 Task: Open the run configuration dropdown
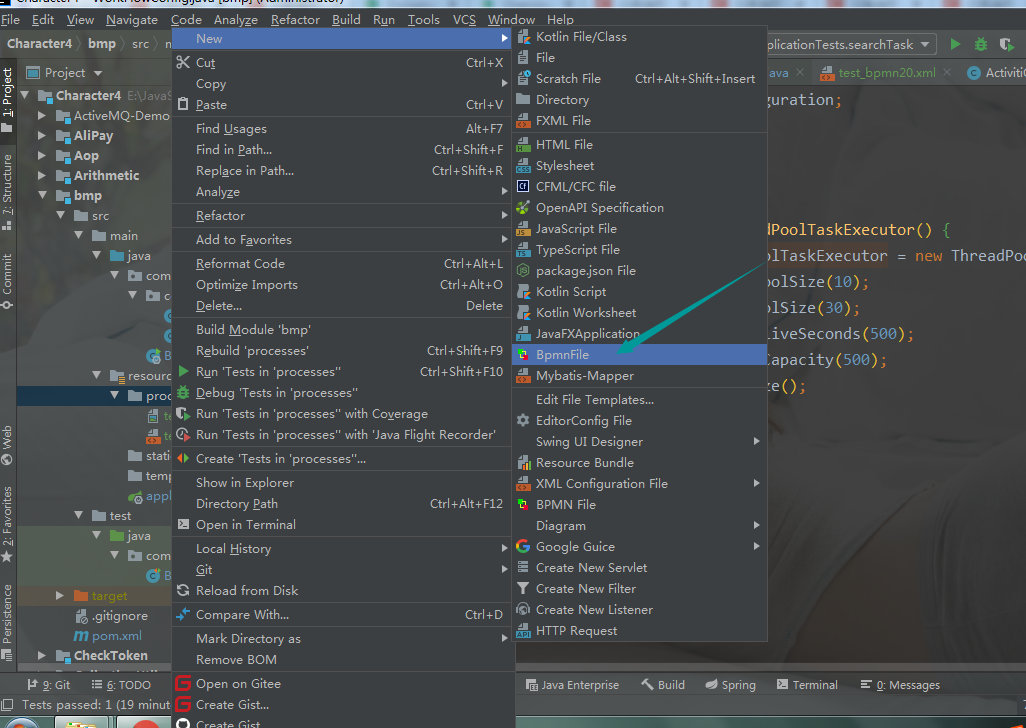click(925, 44)
